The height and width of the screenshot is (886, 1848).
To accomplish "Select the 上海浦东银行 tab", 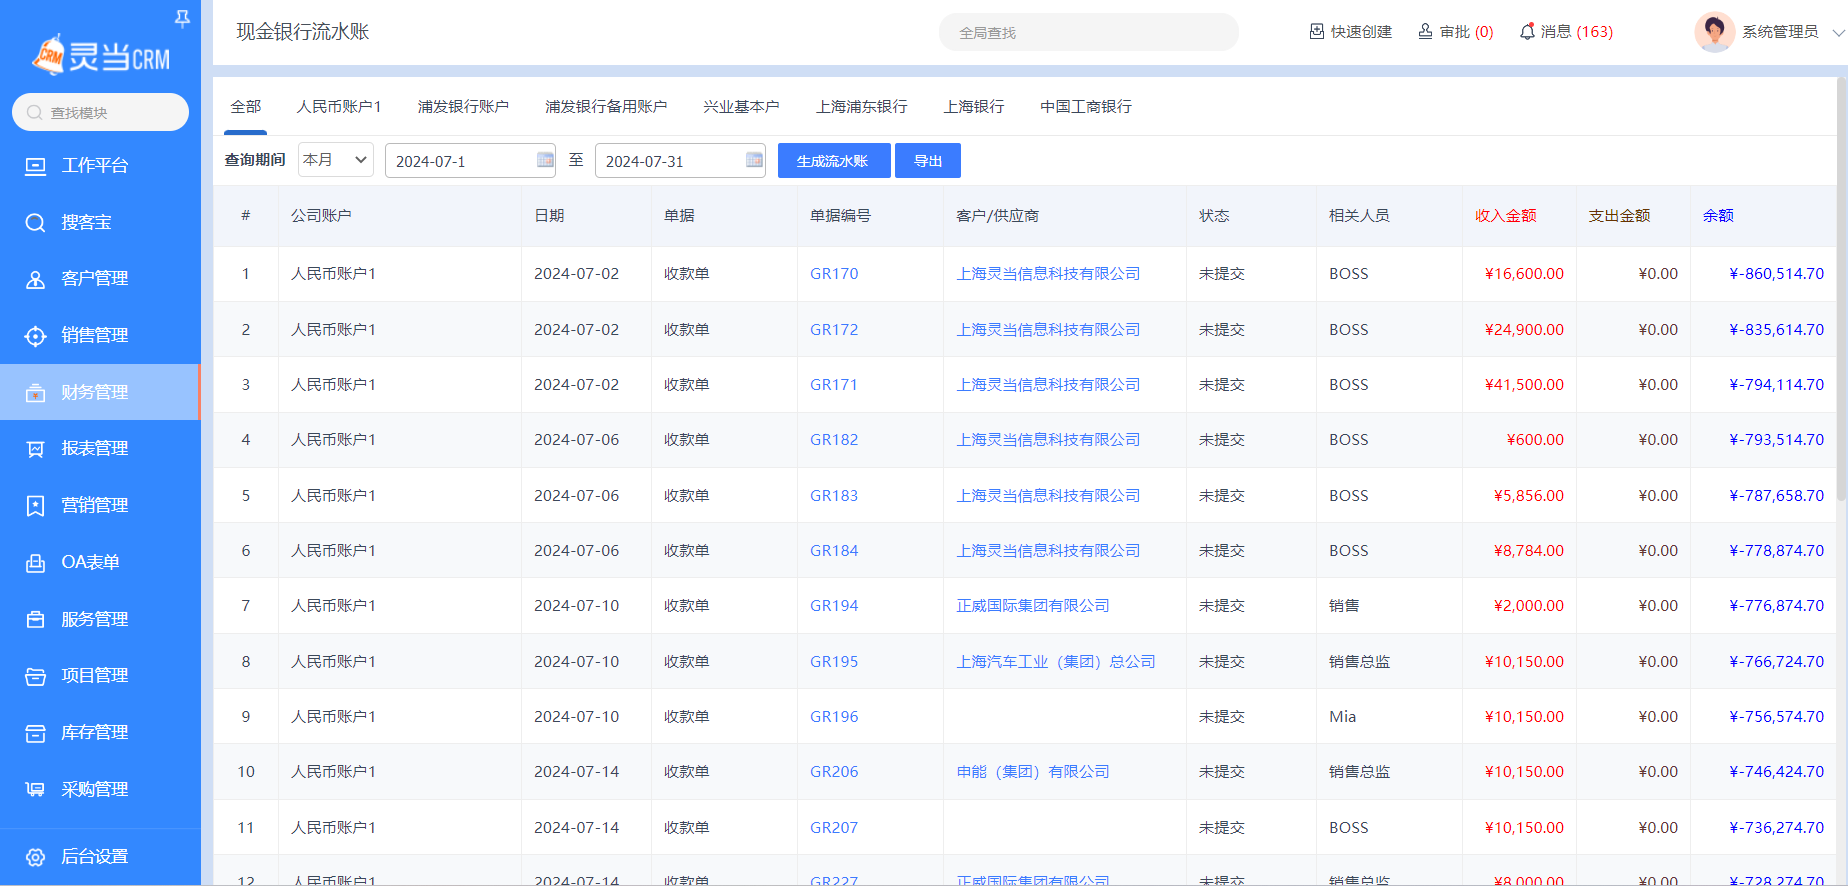I will pos(862,107).
